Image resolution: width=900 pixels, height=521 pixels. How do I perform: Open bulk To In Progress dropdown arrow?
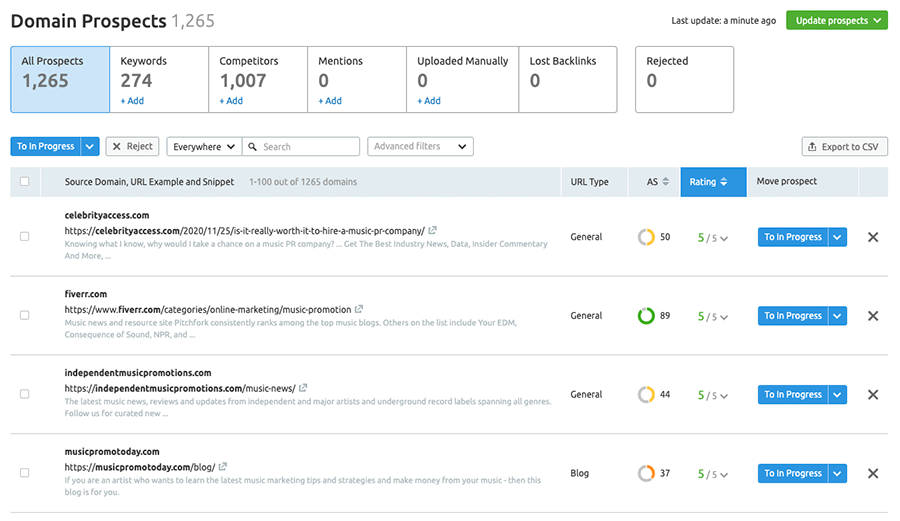[90, 146]
